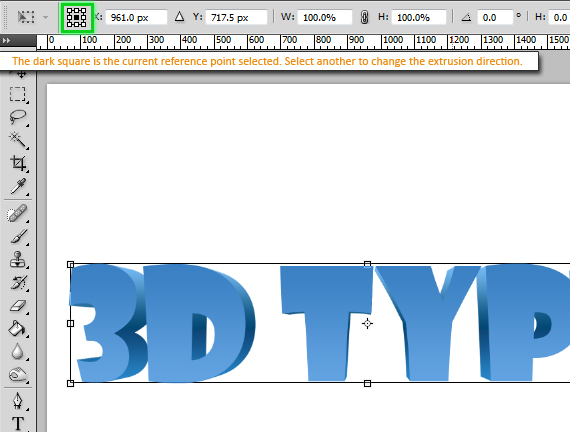Toggle relative positioning triangle between X and Y
Image resolution: width=570 pixels, height=432 pixels.
point(179,17)
